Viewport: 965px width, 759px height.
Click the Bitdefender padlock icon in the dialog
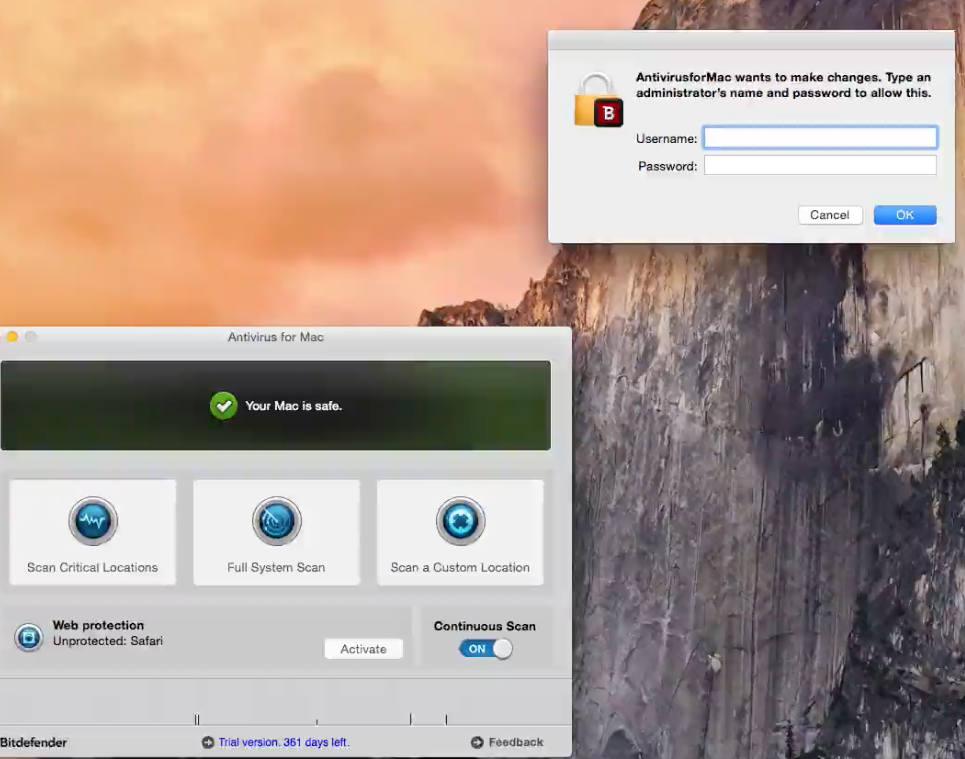click(x=598, y=100)
